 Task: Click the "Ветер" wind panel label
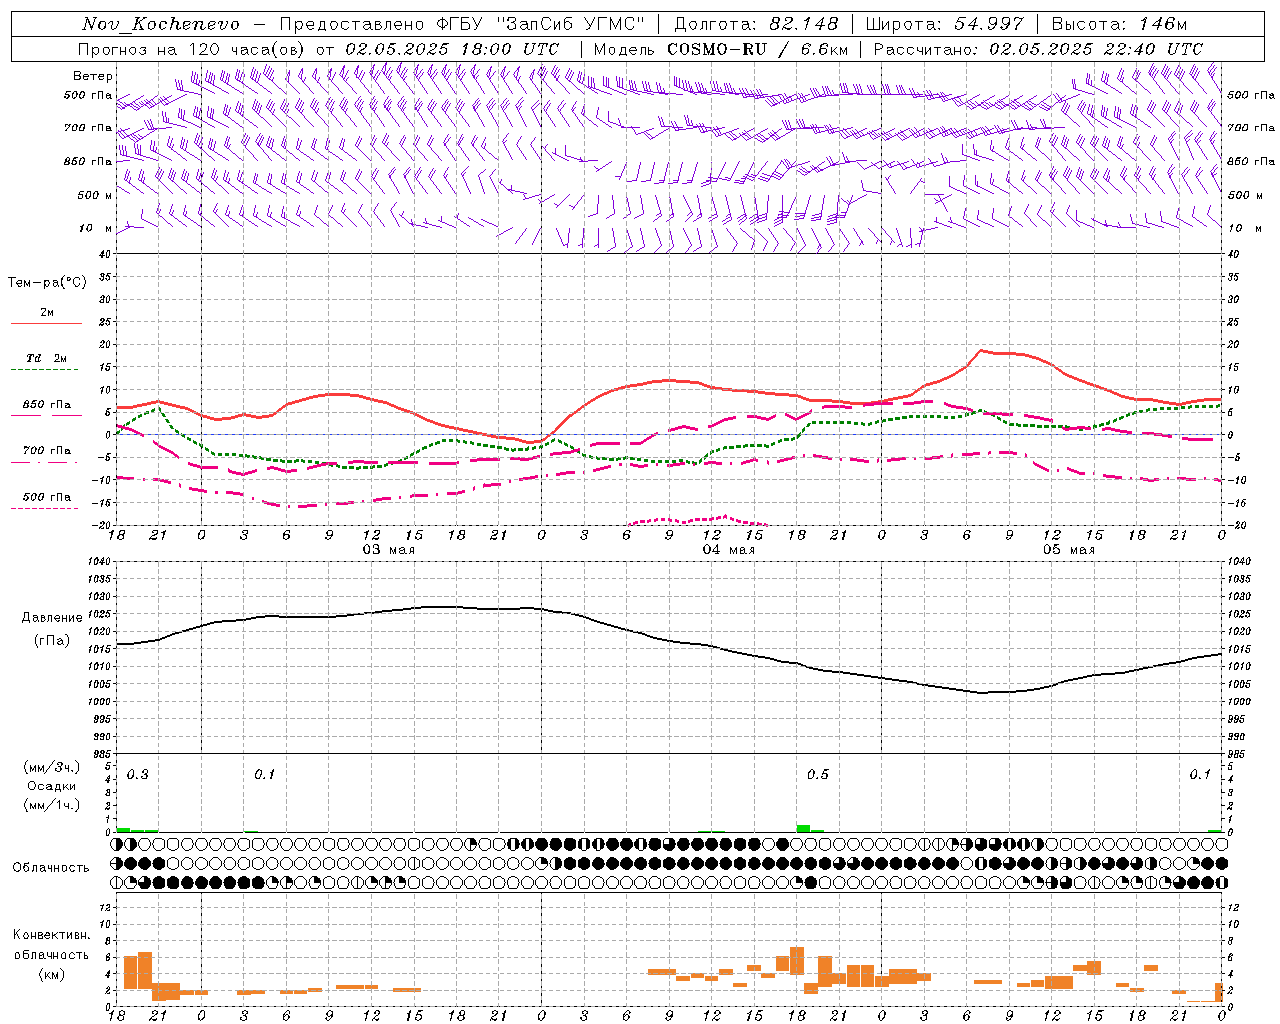point(93,76)
